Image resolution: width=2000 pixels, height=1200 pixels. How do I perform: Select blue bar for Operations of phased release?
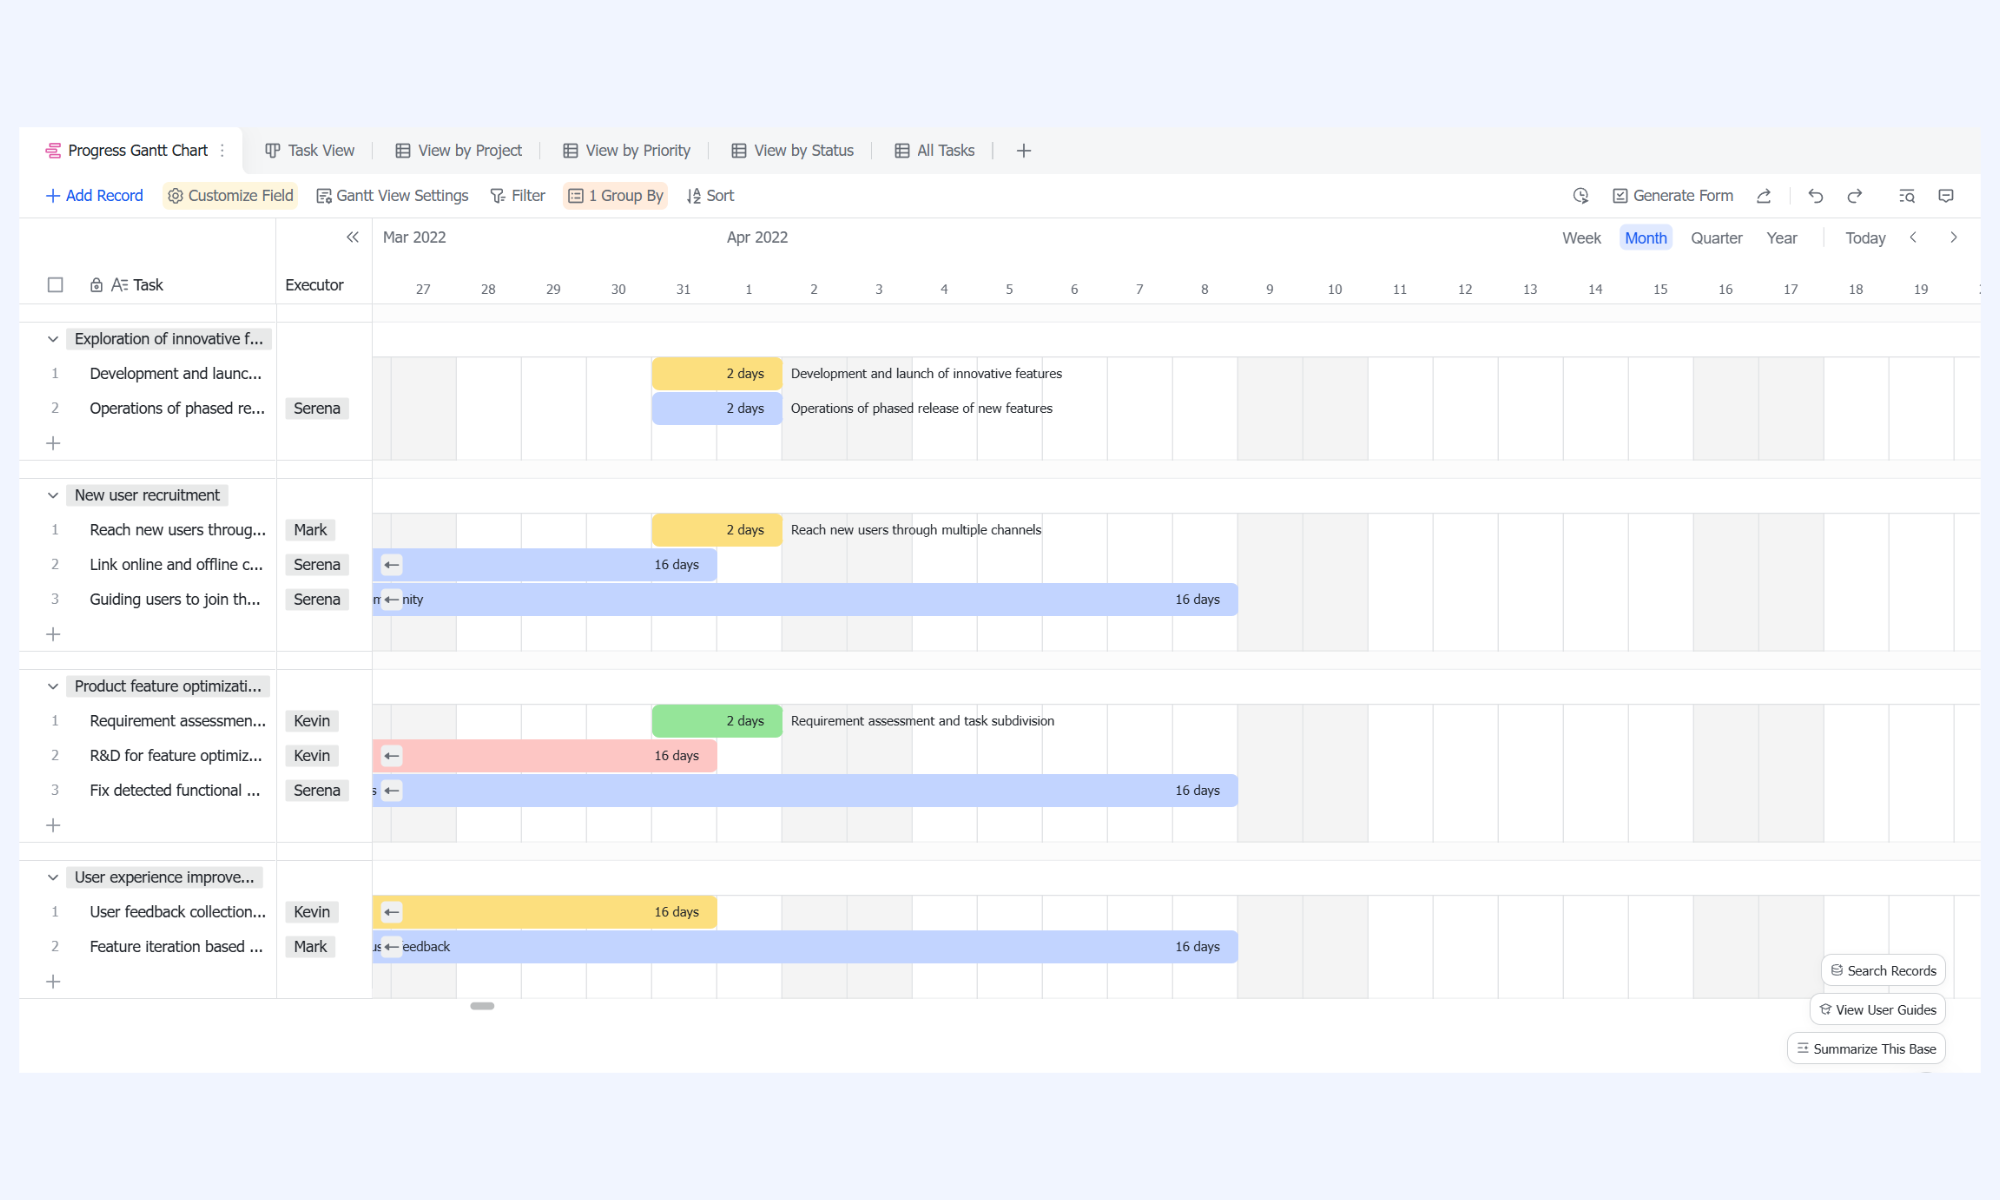(716, 409)
